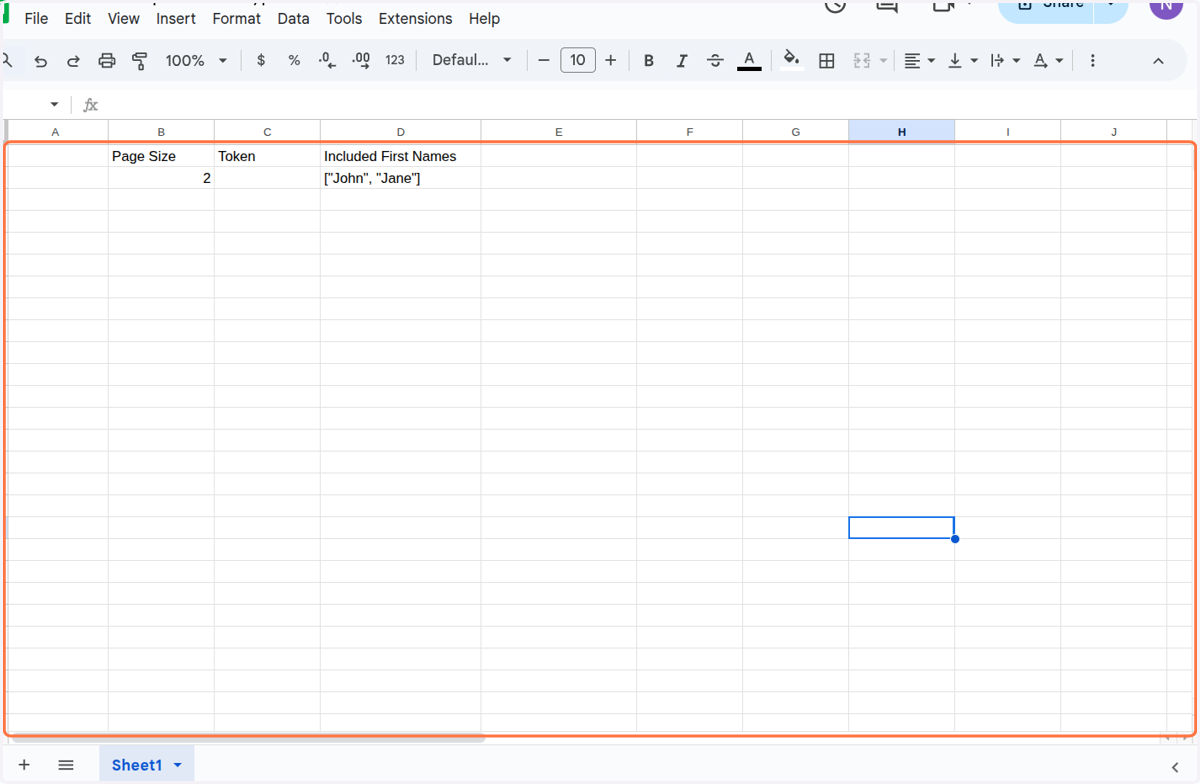
Task: Click the fill handle of selected cell
Action: point(955,539)
